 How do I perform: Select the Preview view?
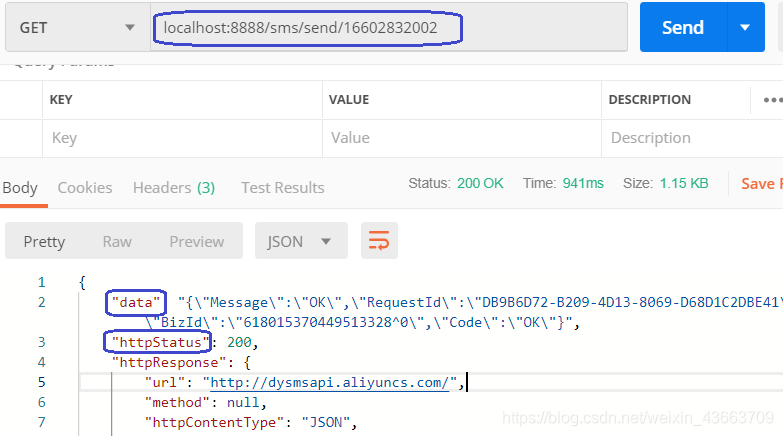197,242
